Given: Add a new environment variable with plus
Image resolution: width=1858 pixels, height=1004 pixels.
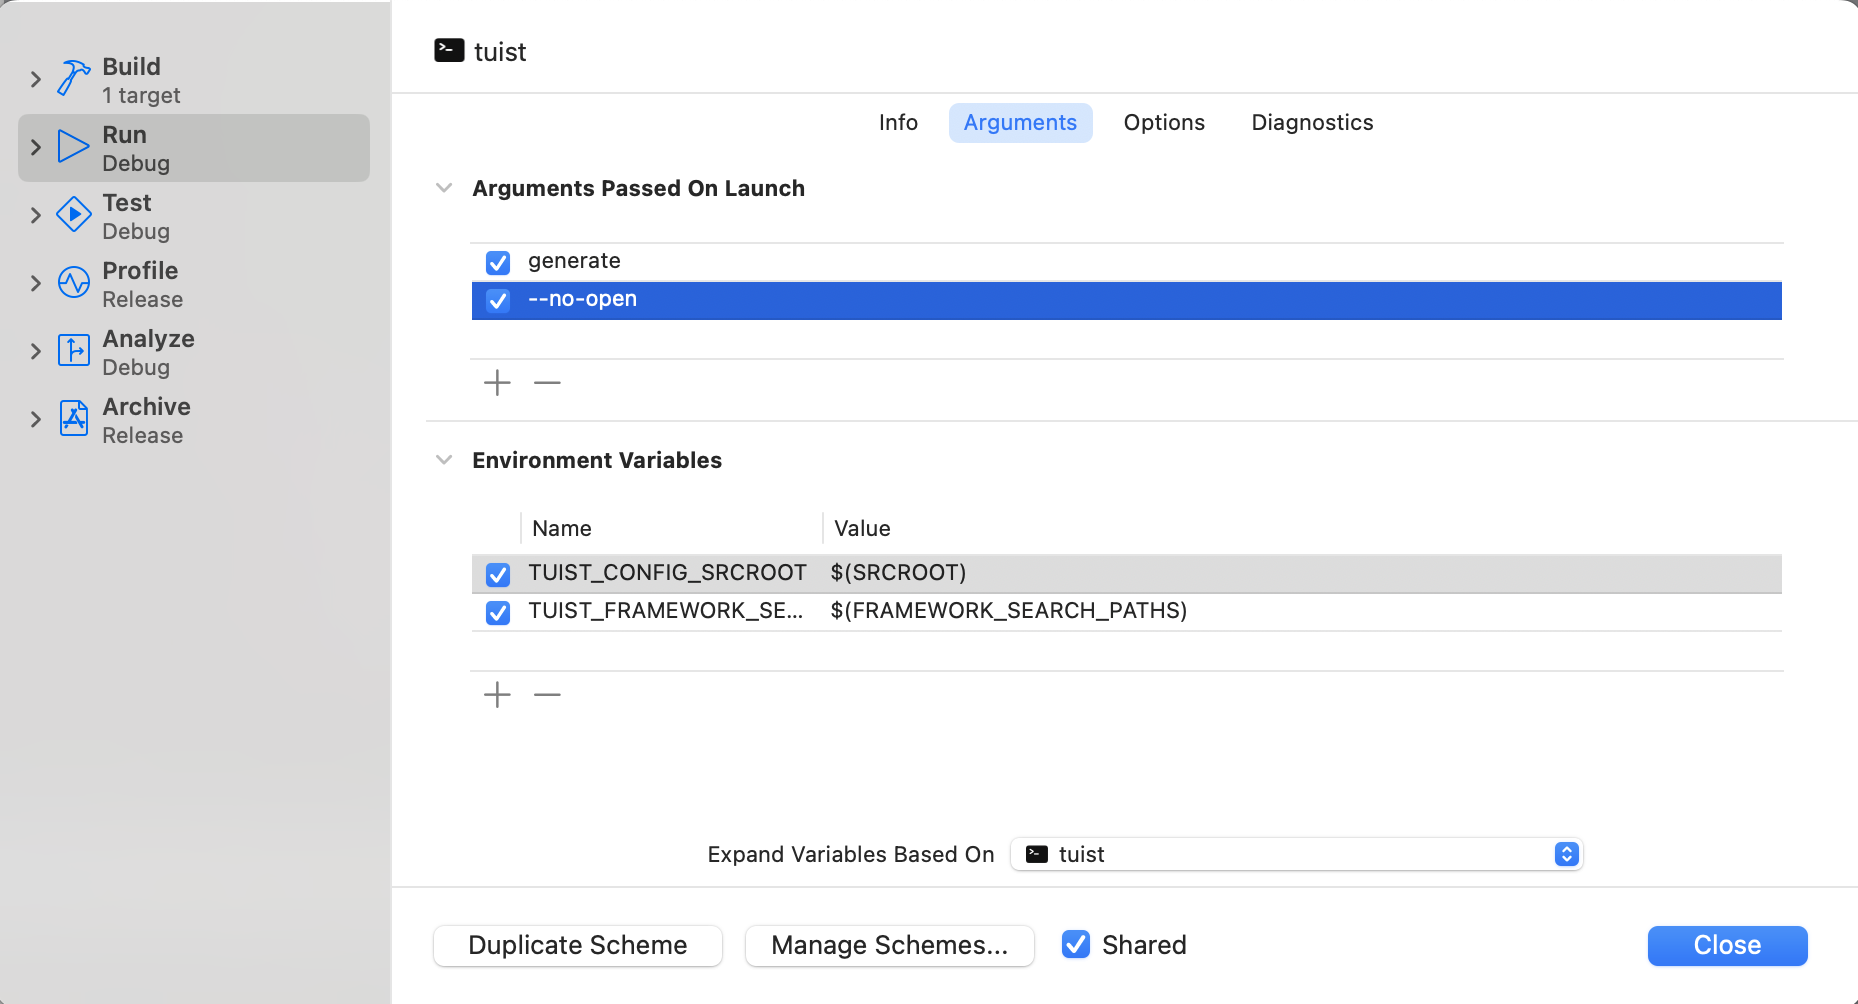Looking at the screenshot, I should (497, 695).
